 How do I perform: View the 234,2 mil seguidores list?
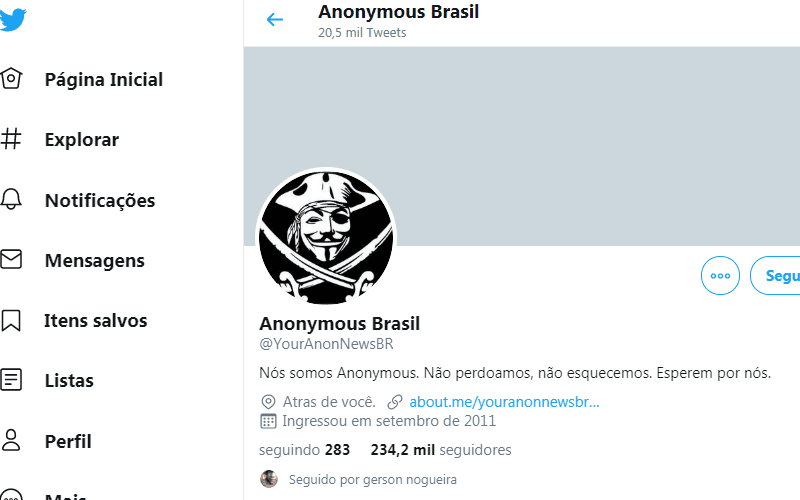coord(441,449)
